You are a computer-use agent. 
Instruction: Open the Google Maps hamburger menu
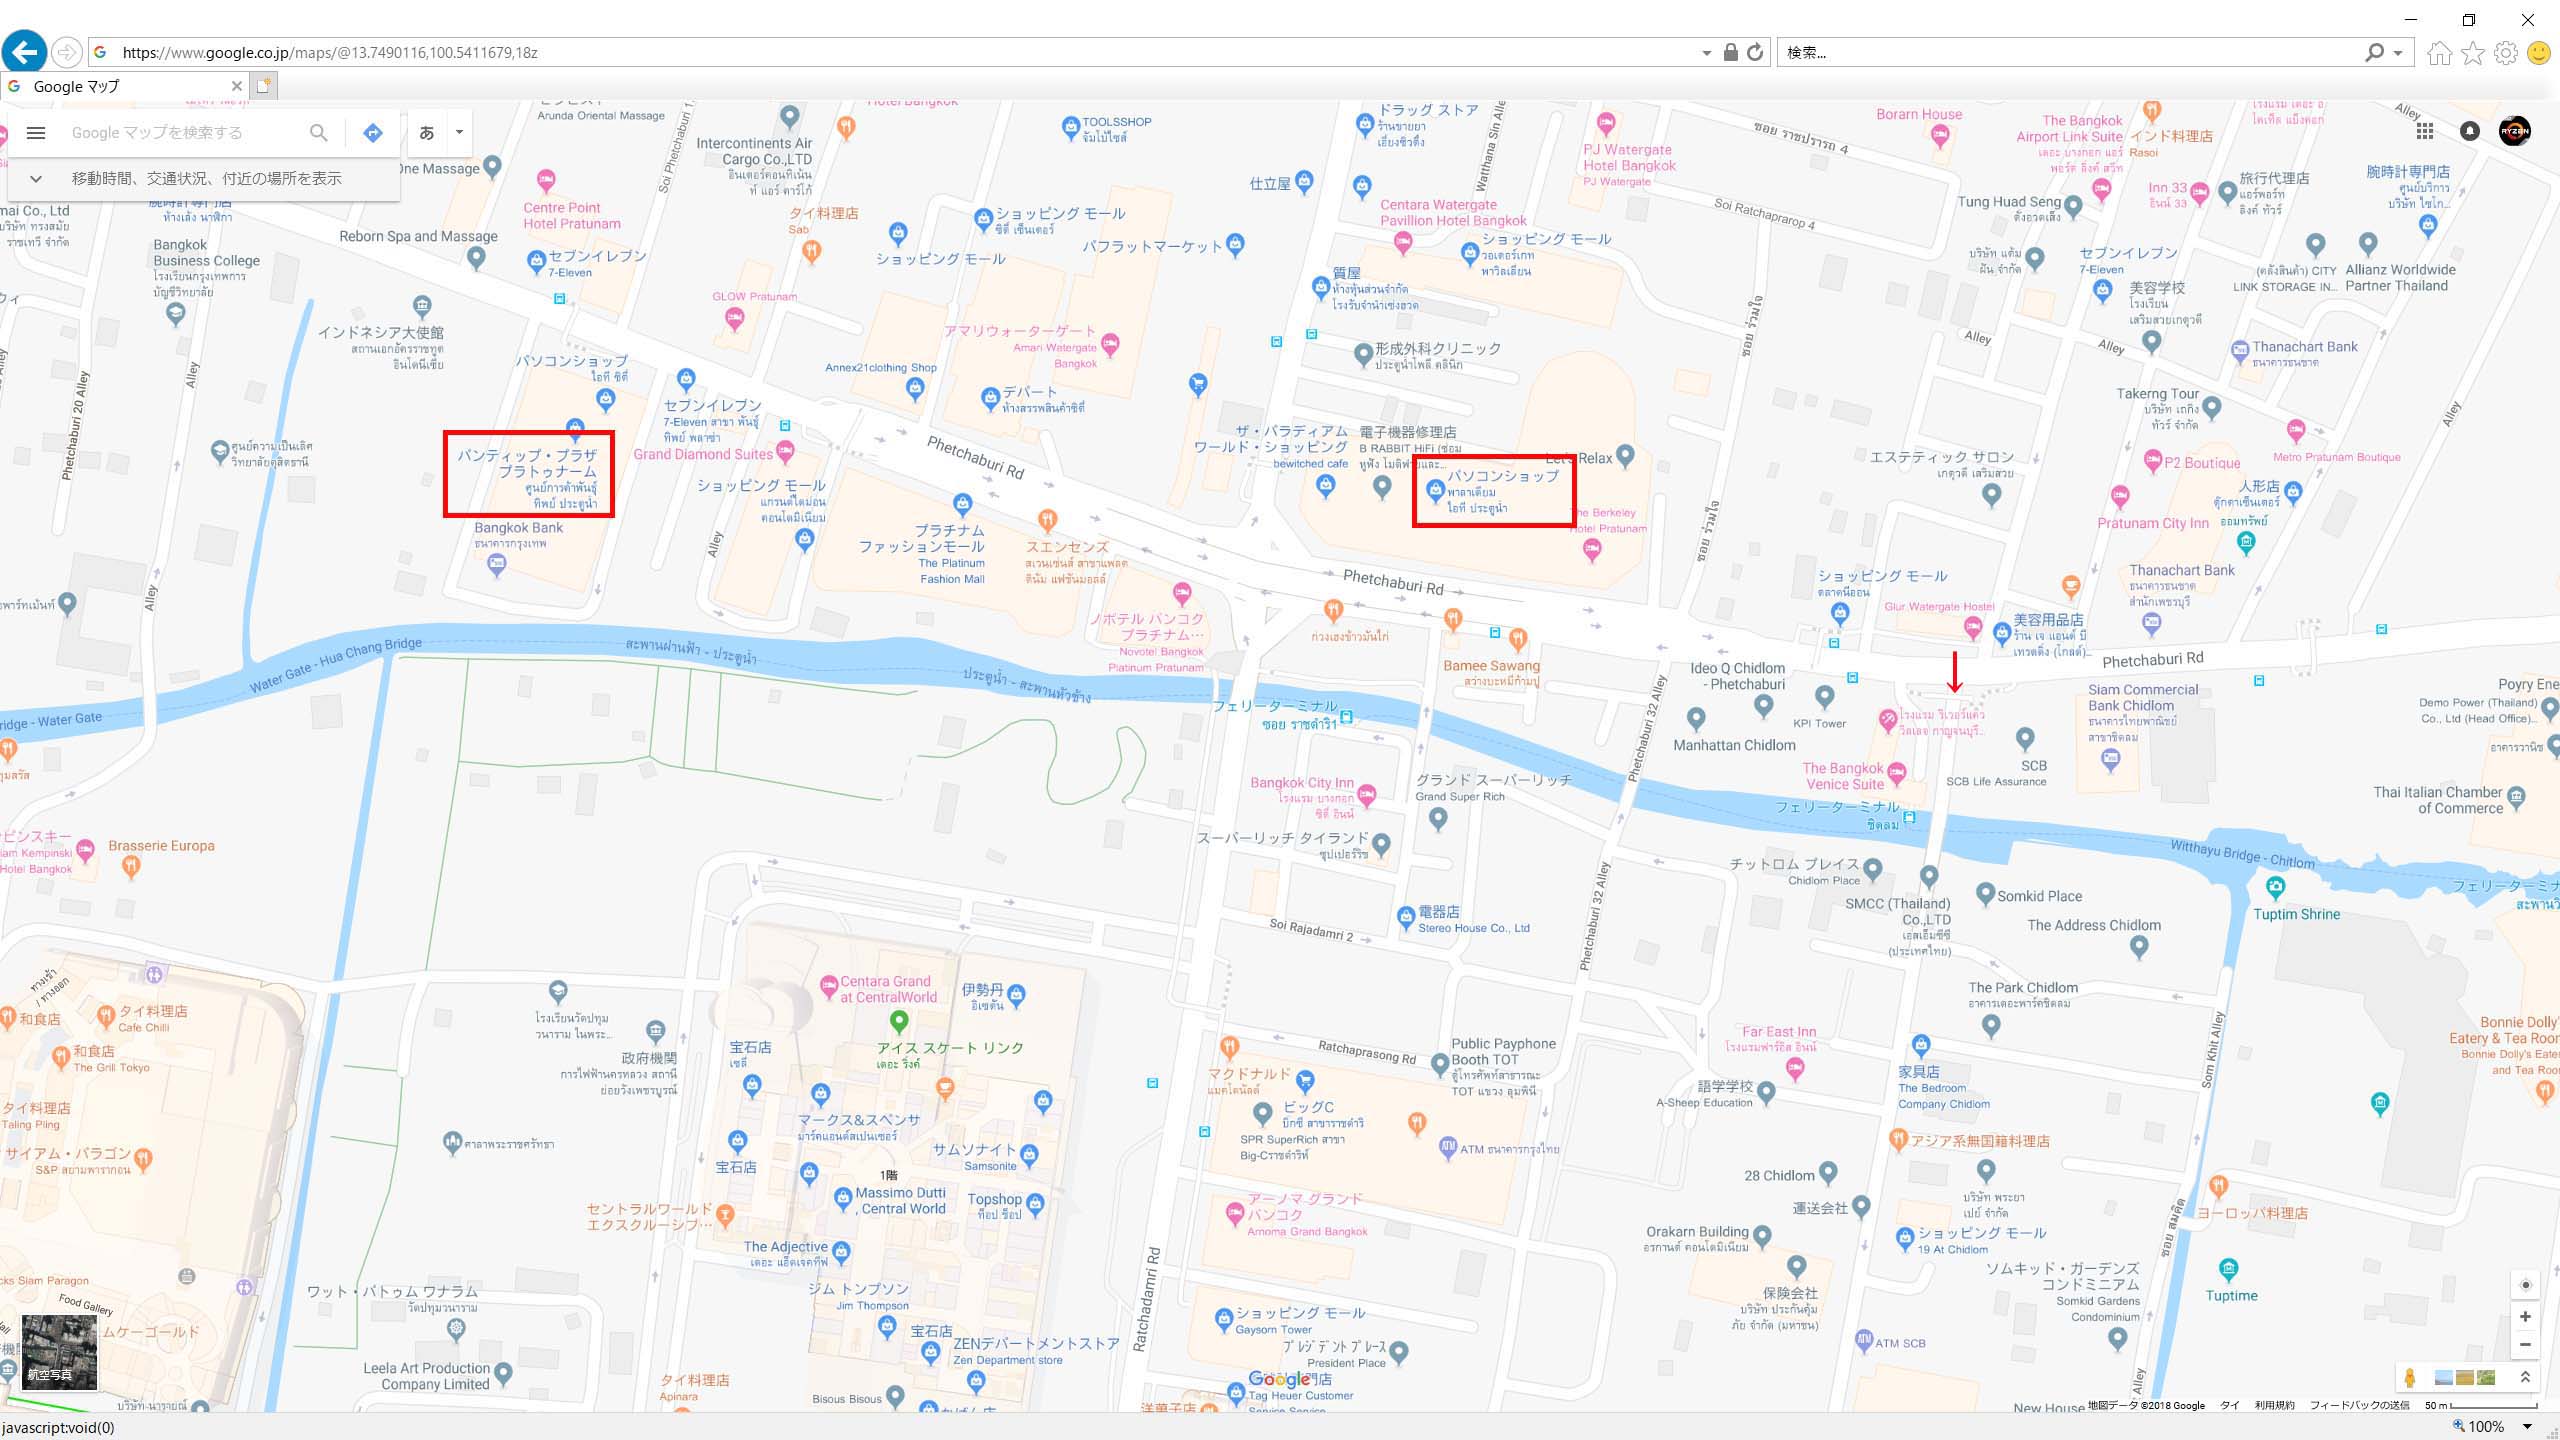(36, 133)
